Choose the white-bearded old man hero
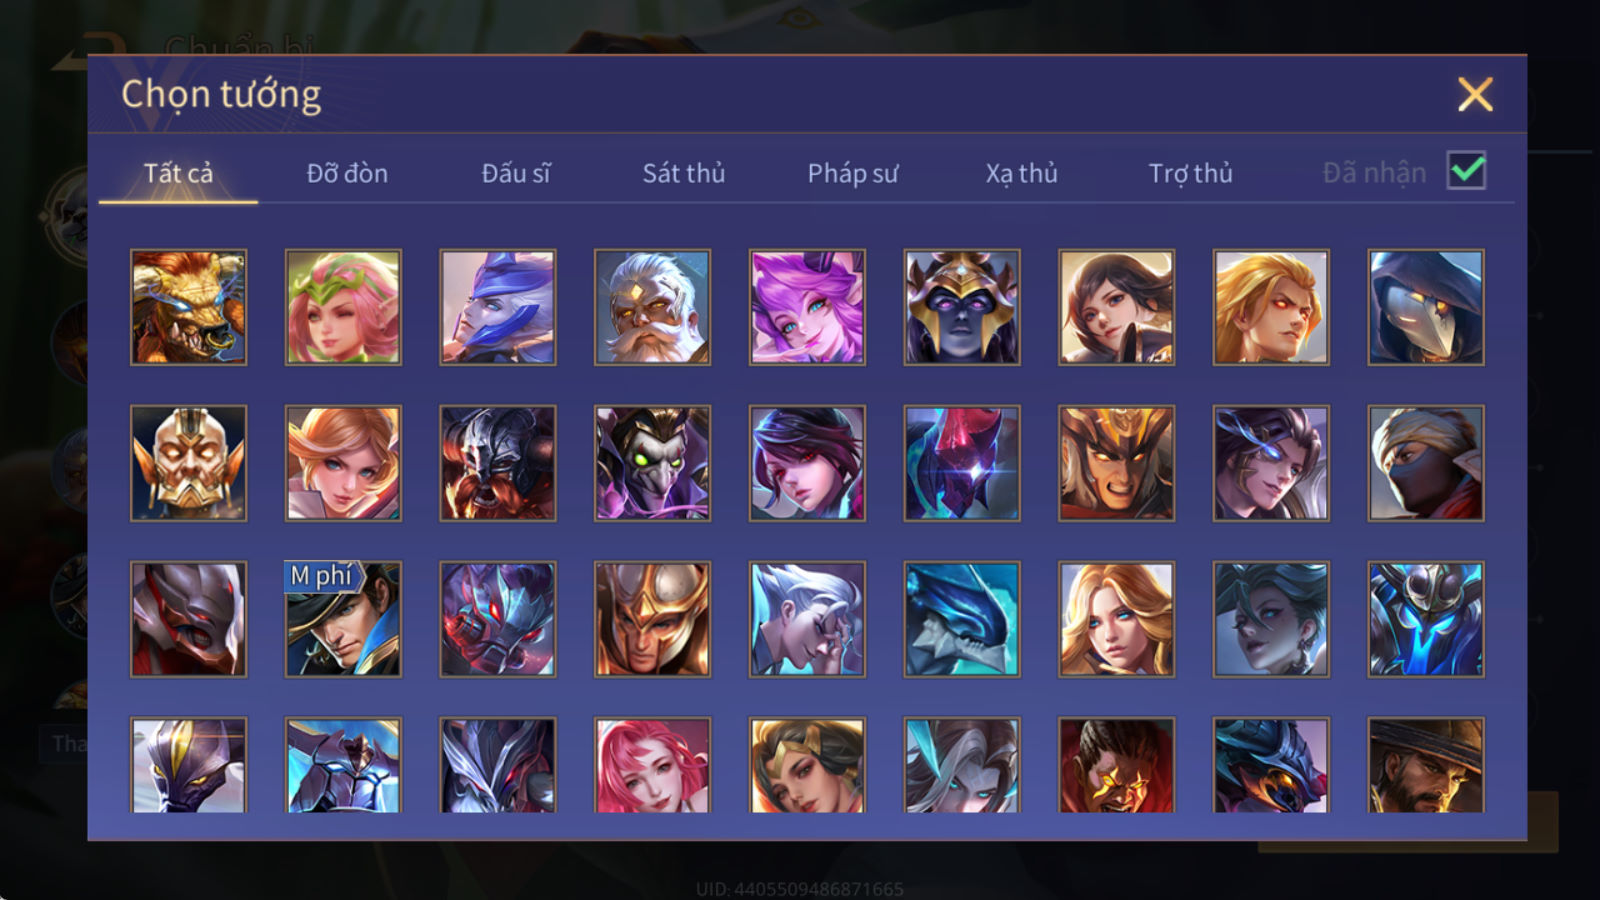The width and height of the screenshot is (1600, 900). (x=652, y=307)
